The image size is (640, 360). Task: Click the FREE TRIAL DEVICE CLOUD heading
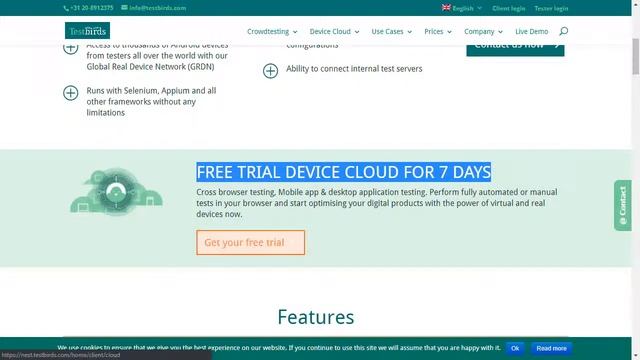[343, 172]
